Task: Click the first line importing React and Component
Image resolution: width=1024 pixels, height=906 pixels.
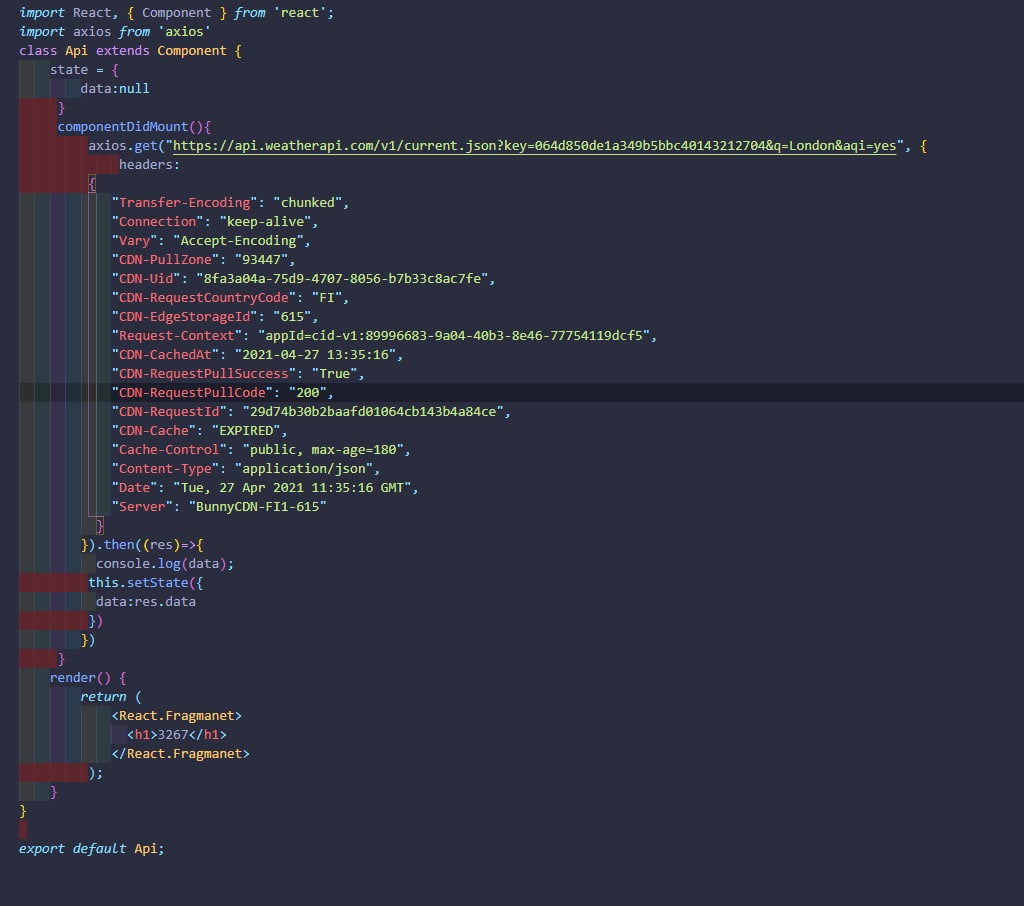Action: 176,12
